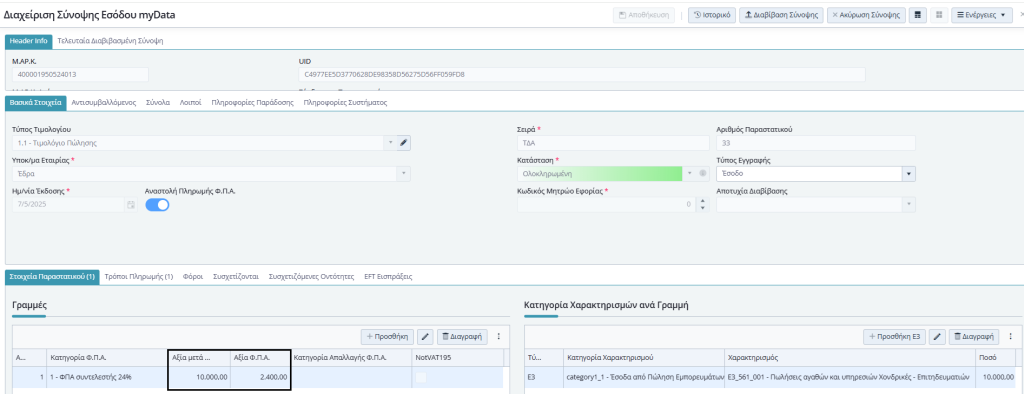Click the circle icon next to Κατάσταση

tap(703, 174)
